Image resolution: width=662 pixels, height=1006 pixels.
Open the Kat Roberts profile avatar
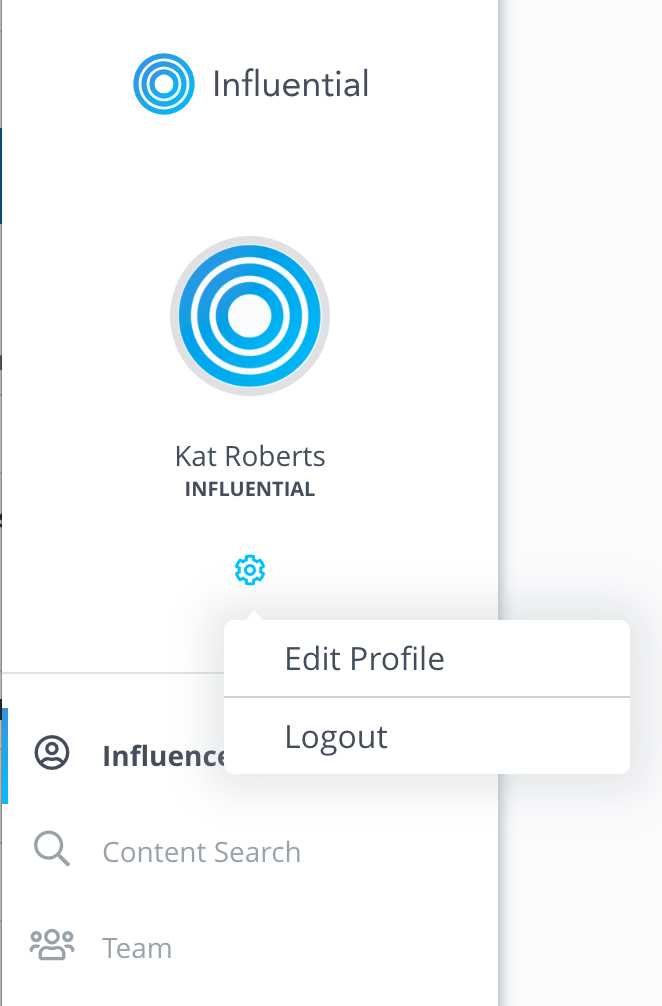[250, 316]
